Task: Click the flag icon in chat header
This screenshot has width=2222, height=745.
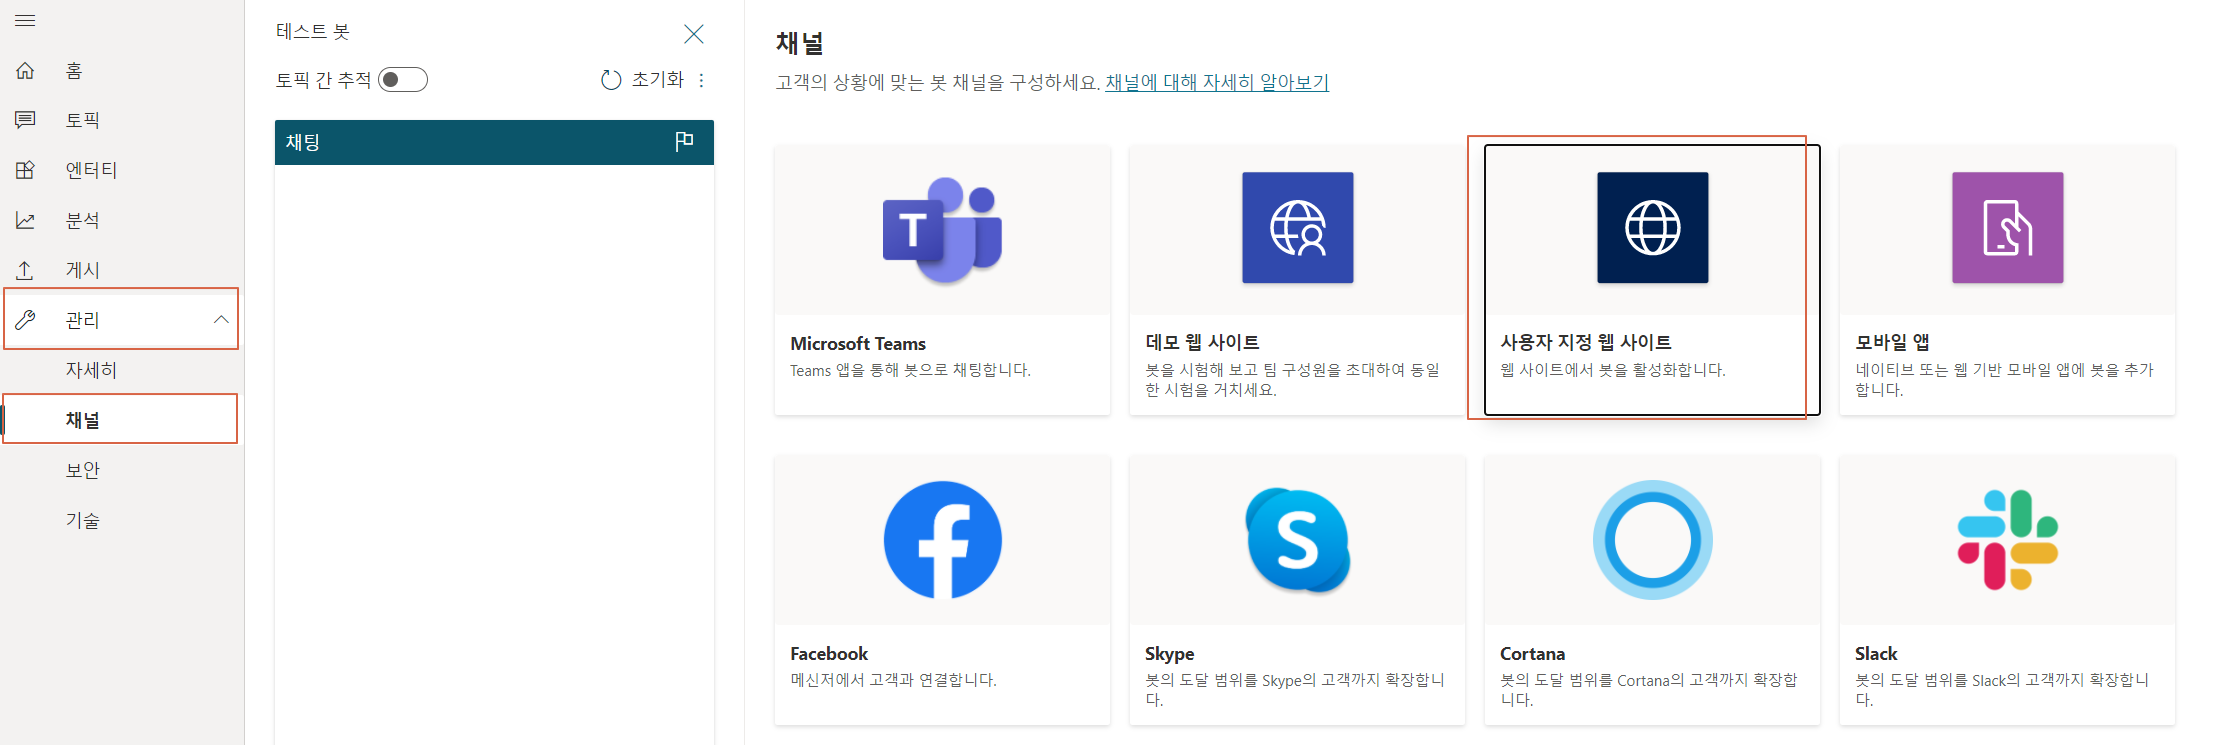Action: tap(684, 142)
